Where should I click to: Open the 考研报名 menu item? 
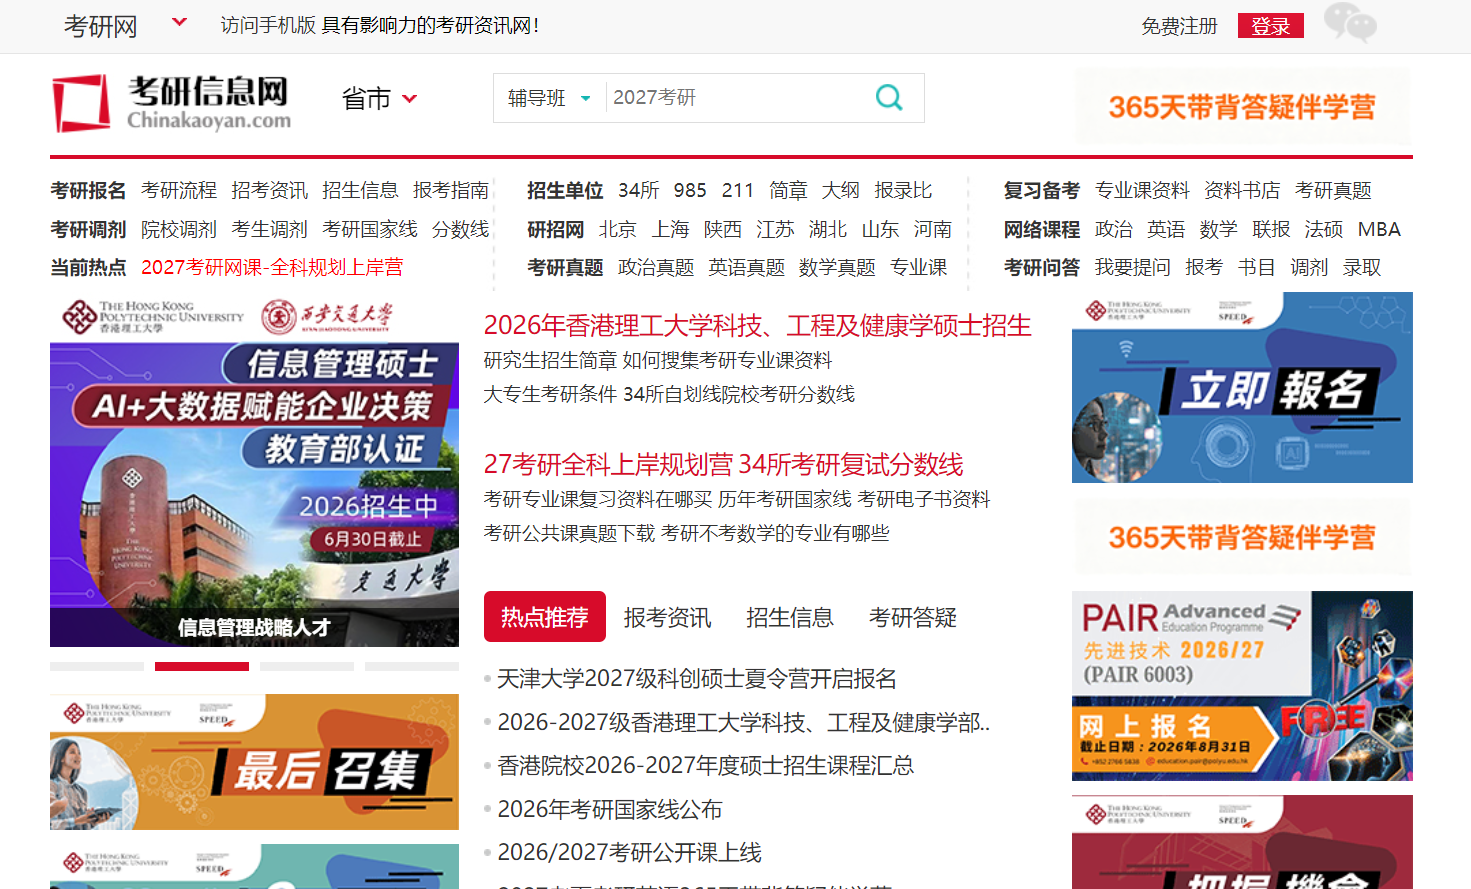click(x=88, y=190)
